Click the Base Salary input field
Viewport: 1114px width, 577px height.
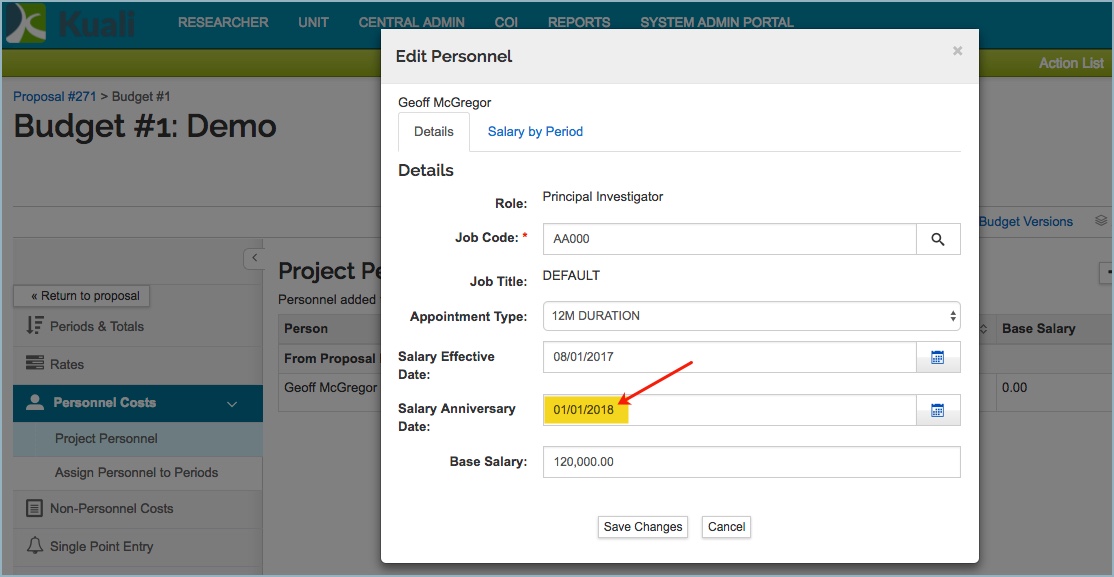tap(751, 462)
